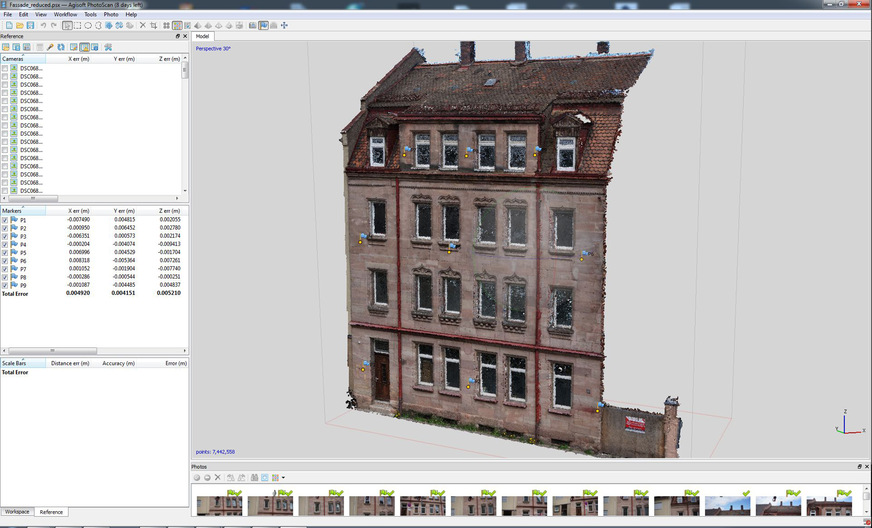This screenshot has width=872, height=528.
Task: Uncheck the marker P1 checkbox
Action: tap(5, 220)
